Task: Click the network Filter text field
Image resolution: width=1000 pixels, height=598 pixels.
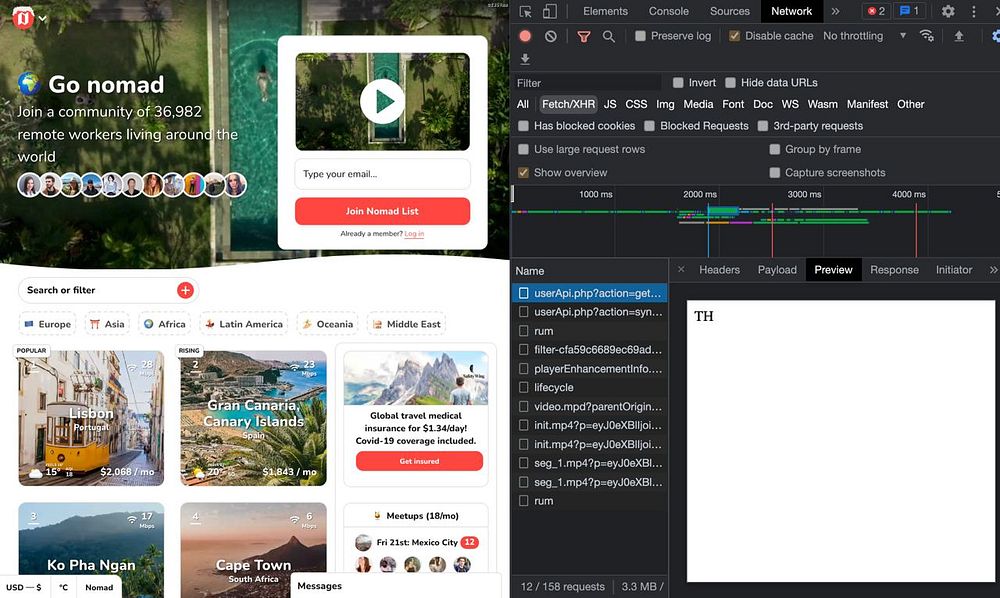Action: [x=587, y=83]
